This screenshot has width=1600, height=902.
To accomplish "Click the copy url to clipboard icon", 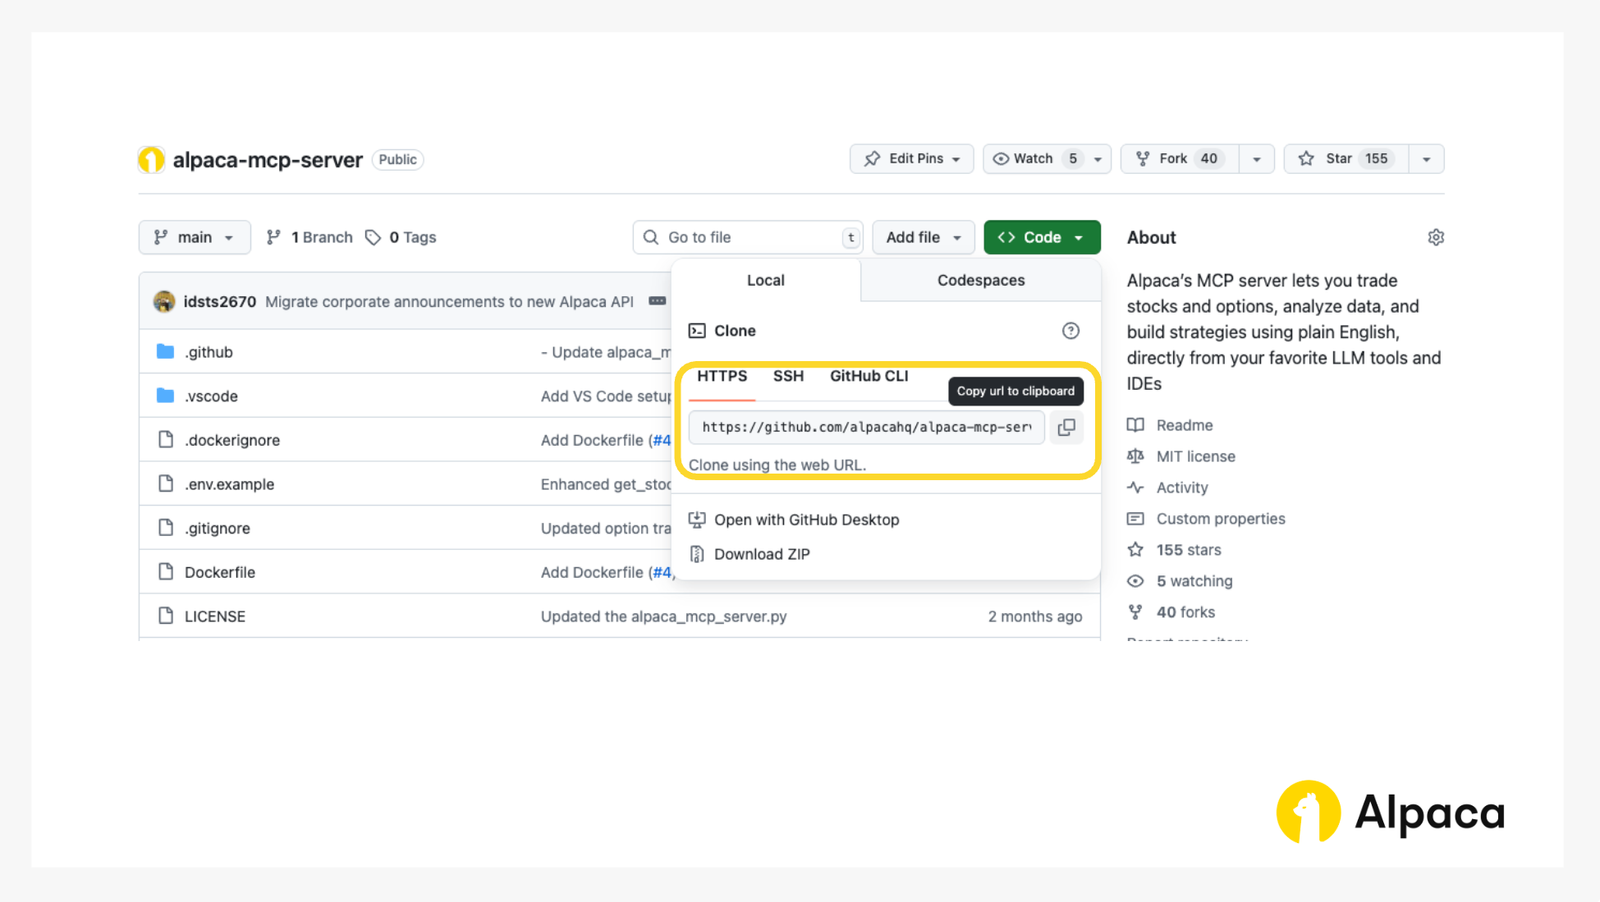I will pos(1066,427).
